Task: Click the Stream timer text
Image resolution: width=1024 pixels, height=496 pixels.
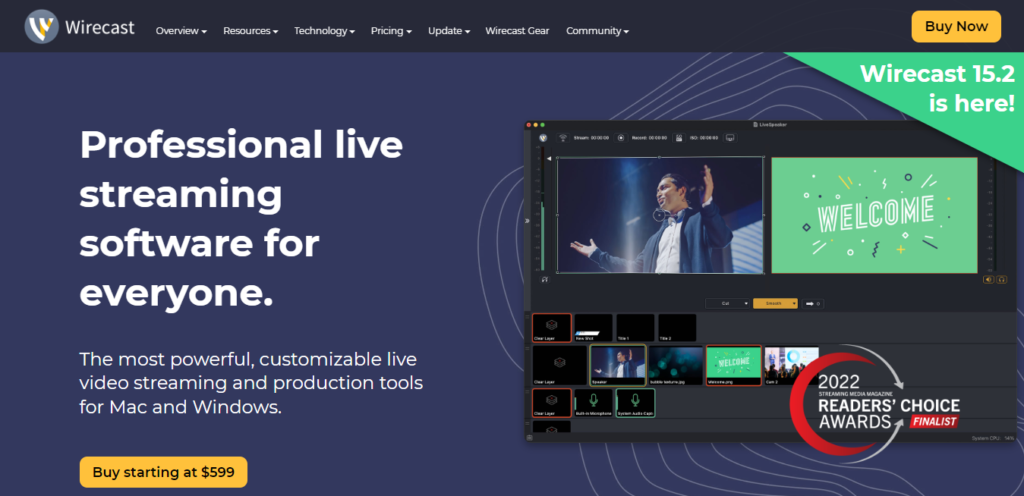Action: [x=591, y=138]
